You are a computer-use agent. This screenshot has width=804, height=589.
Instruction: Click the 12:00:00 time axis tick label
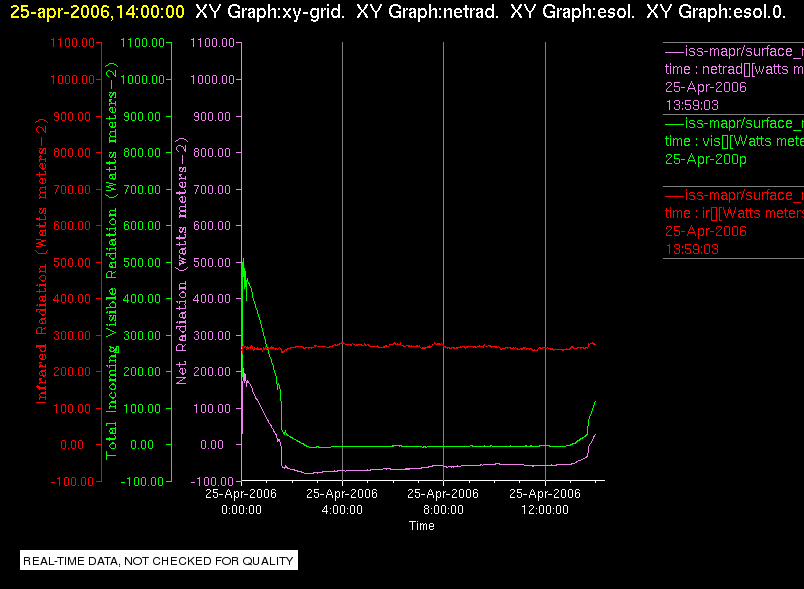(545, 501)
